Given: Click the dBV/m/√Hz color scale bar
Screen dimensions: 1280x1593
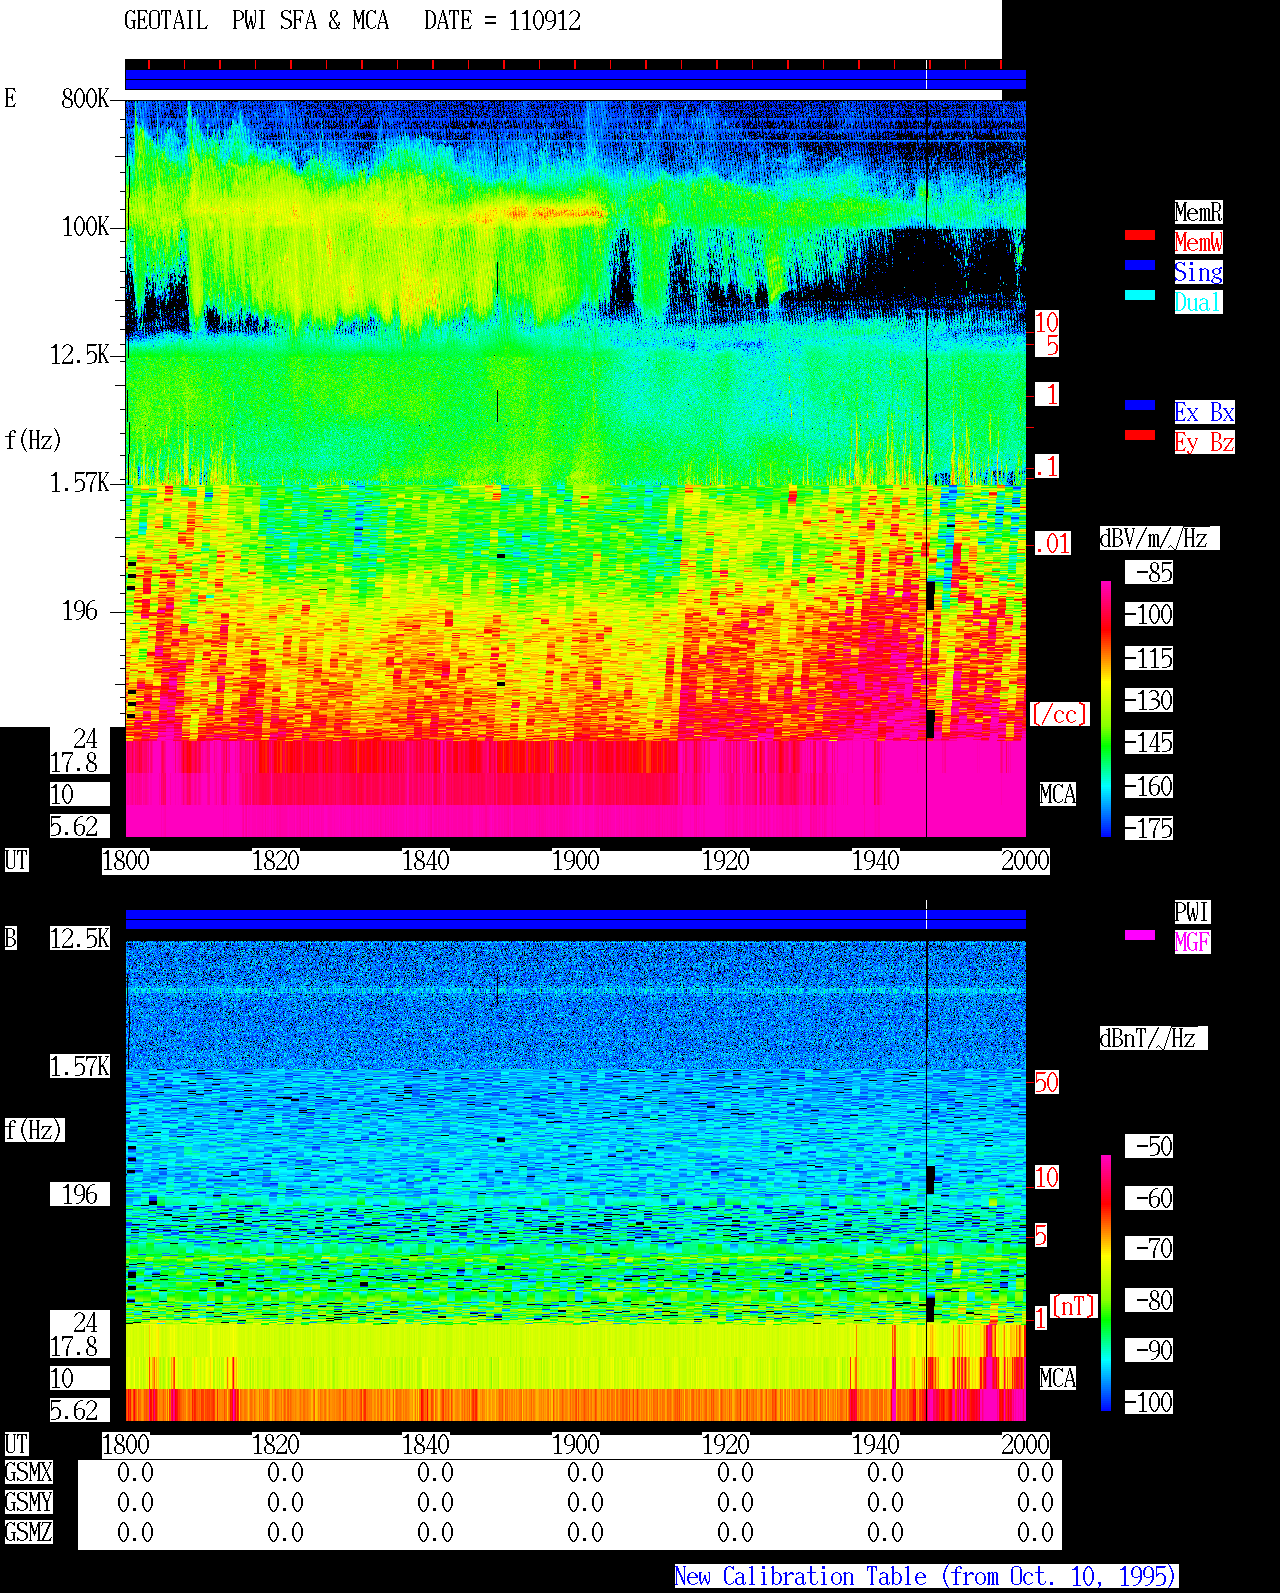Looking at the screenshot, I should 1106,708.
